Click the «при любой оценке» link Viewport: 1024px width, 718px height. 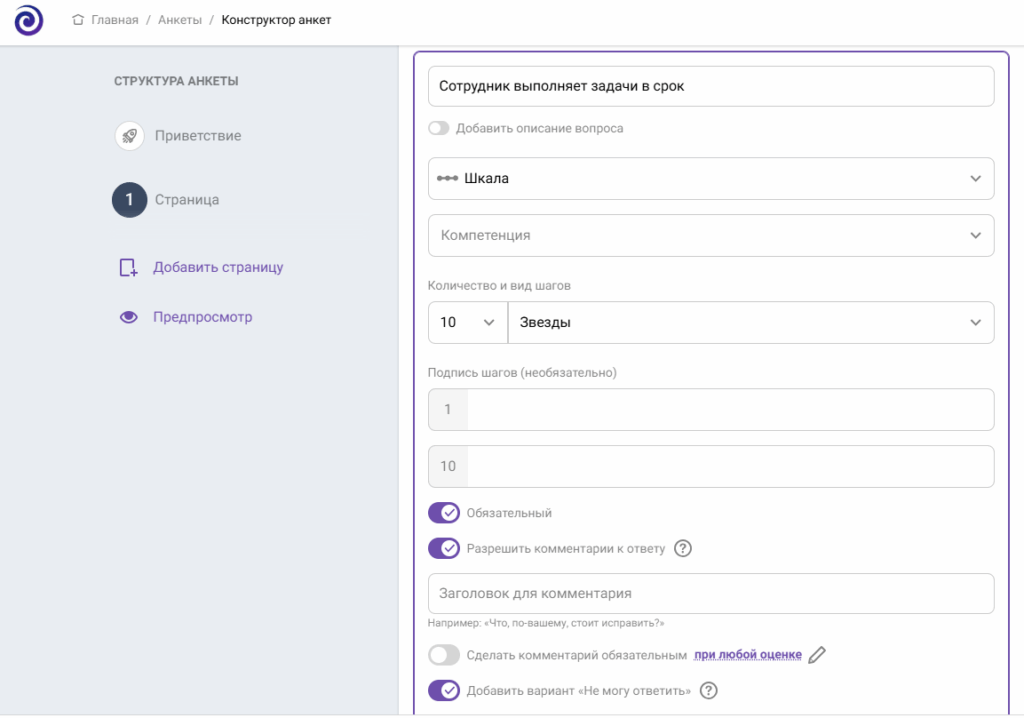coord(748,655)
